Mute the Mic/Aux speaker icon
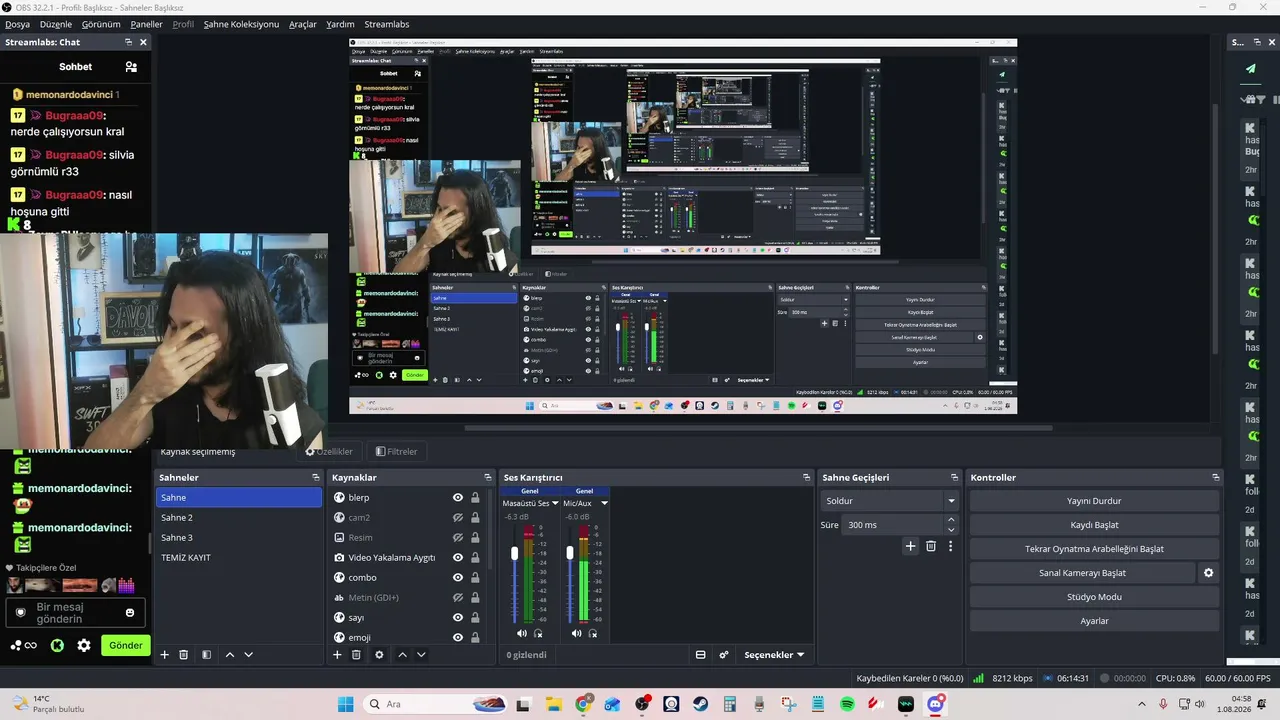Viewport: 1280px width, 720px height. click(577, 633)
